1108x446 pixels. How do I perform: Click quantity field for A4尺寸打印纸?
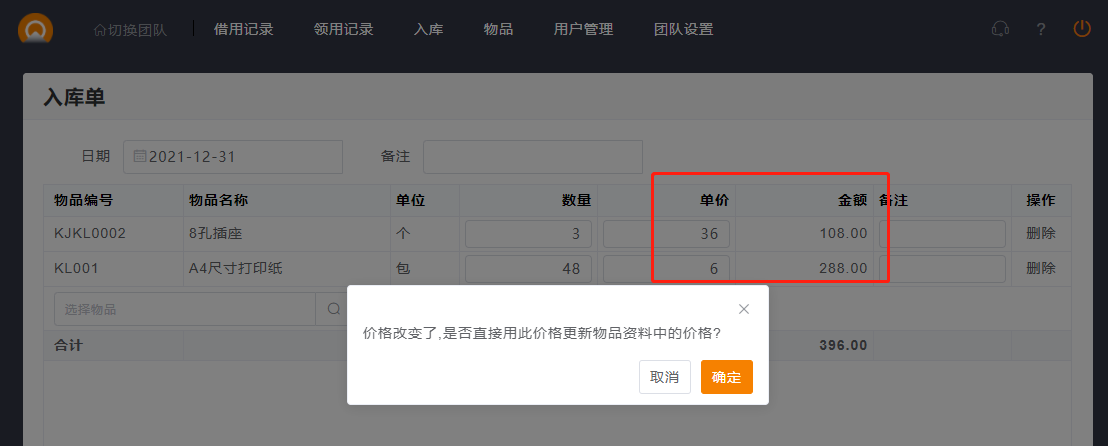(528, 268)
